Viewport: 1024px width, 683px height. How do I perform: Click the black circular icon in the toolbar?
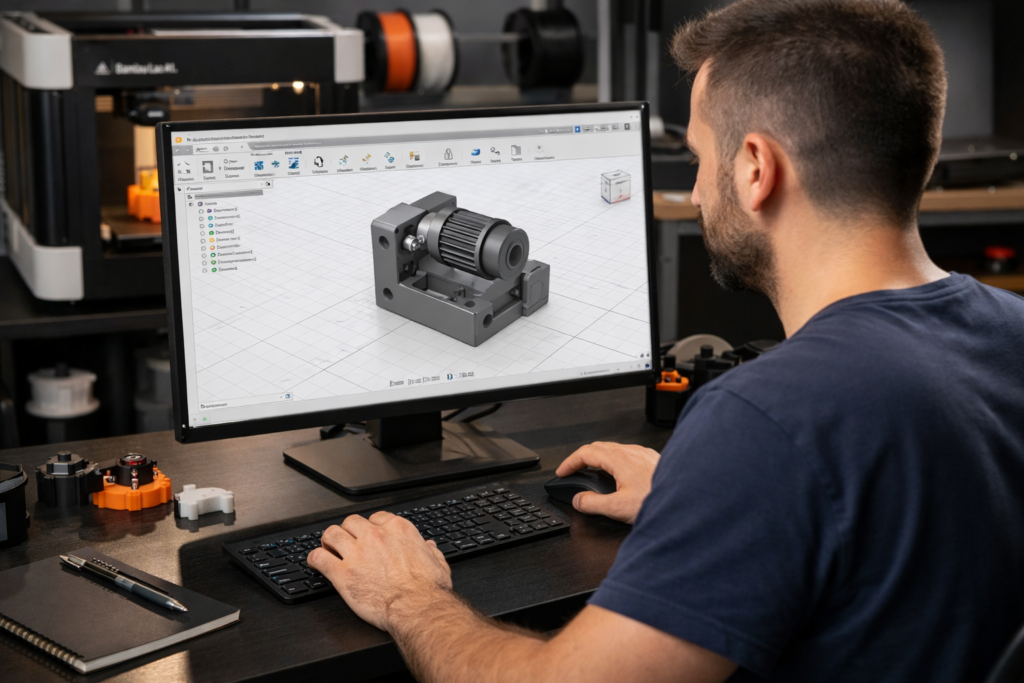319,161
